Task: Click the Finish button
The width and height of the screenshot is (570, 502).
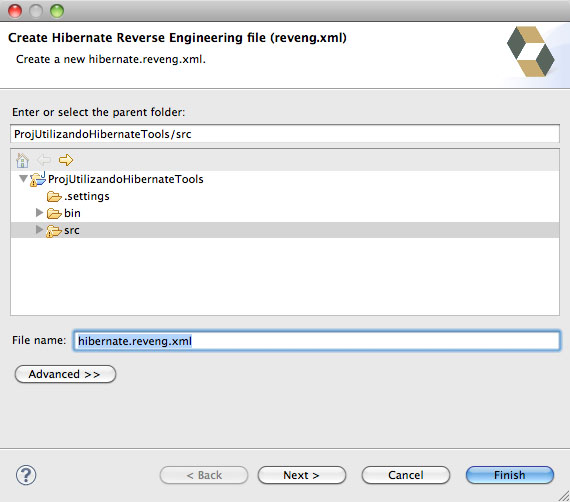Action: coord(510,475)
